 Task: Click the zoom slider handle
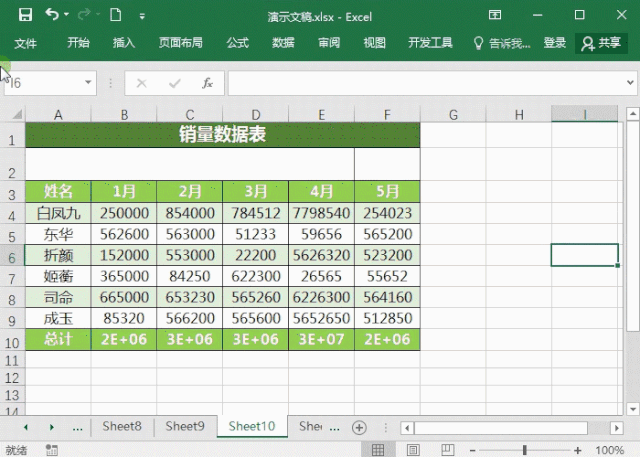(x=524, y=450)
